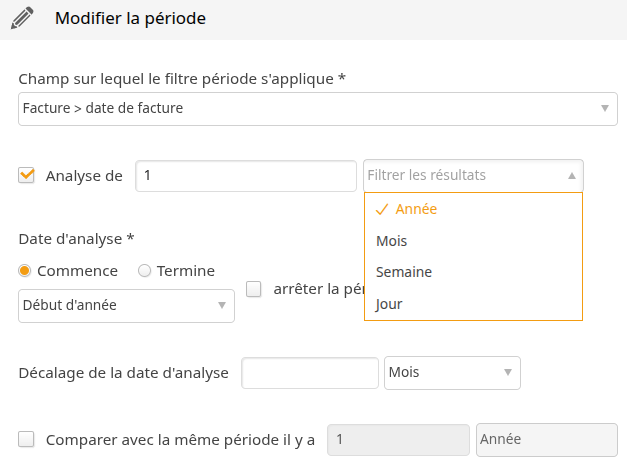Tick Comparer avec la même période checkbox
Viewport: 627px width, 465px height.
(x=26, y=439)
